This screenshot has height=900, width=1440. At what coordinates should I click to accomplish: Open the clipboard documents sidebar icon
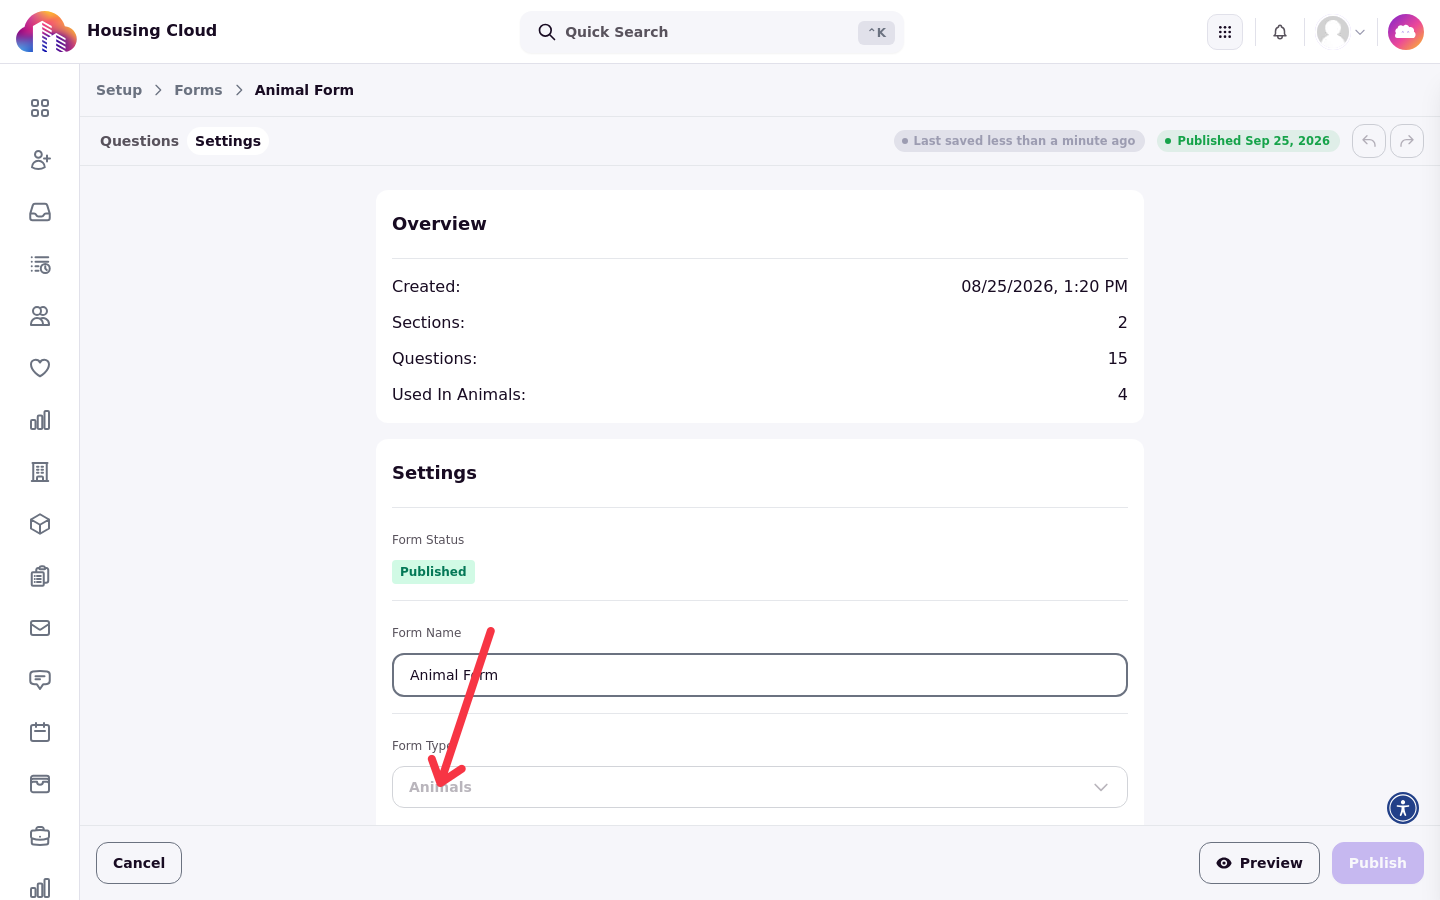pyautogui.click(x=40, y=576)
